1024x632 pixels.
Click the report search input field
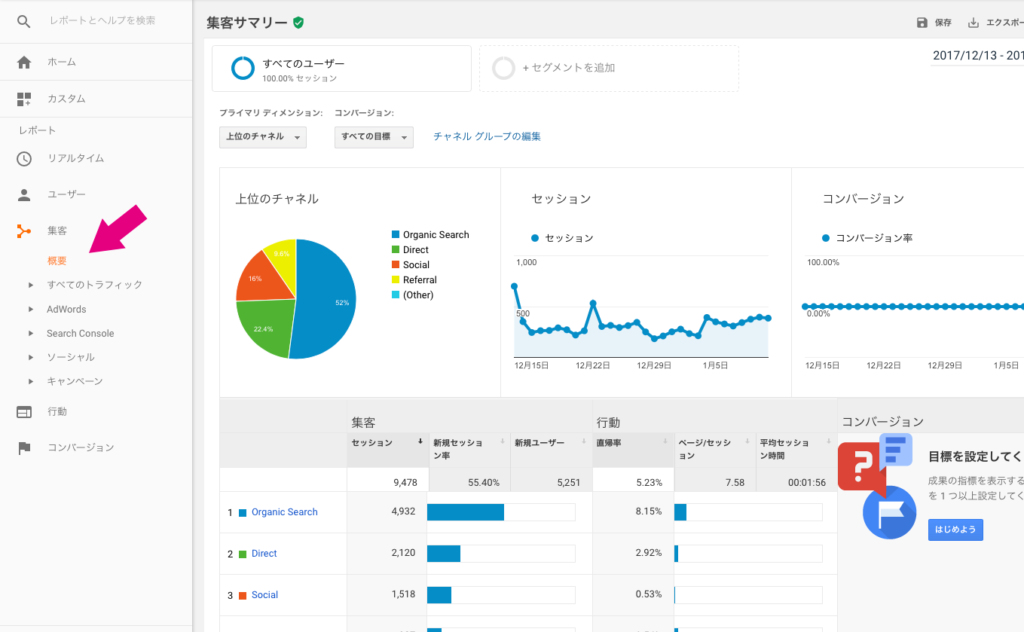(x=103, y=21)
